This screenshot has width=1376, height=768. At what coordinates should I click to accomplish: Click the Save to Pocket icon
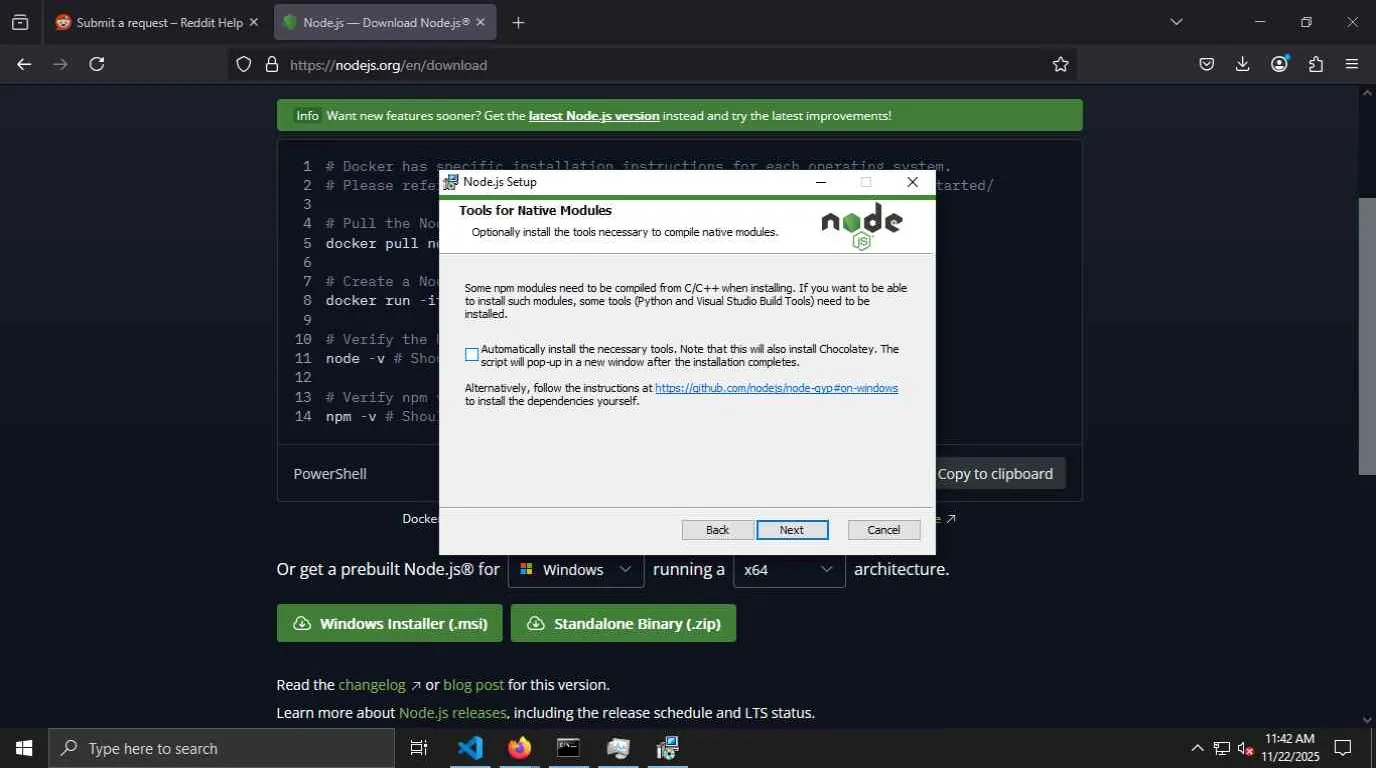(1207, 64)
